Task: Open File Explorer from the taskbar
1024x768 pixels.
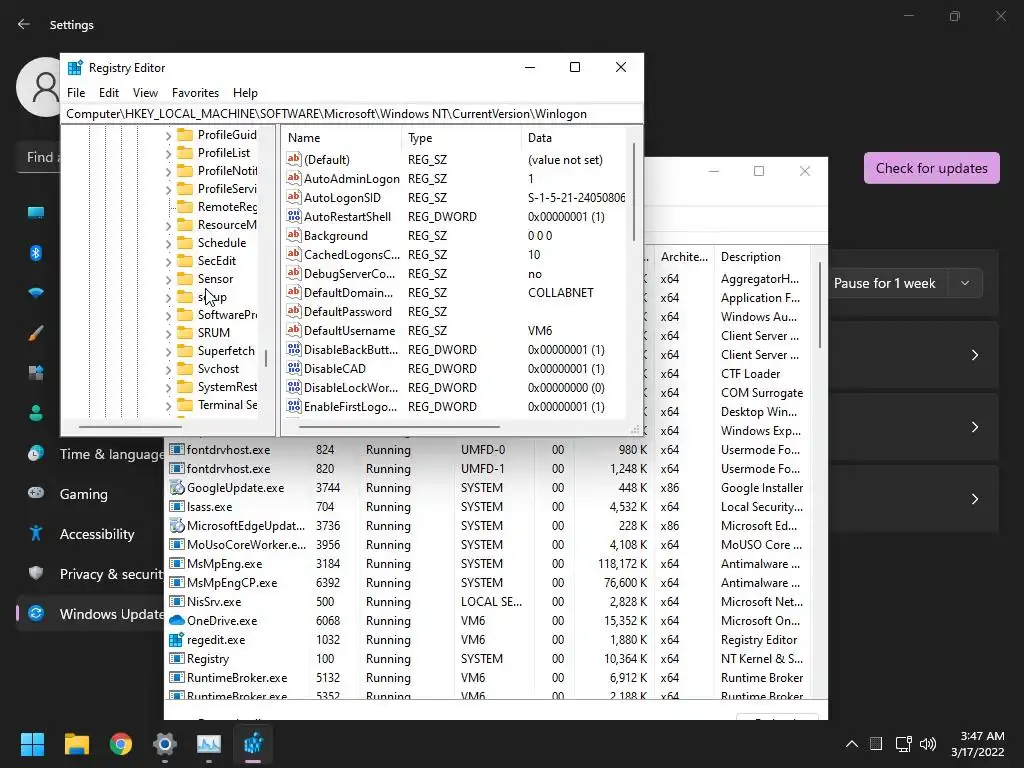Action: click(x=76, y=743)
